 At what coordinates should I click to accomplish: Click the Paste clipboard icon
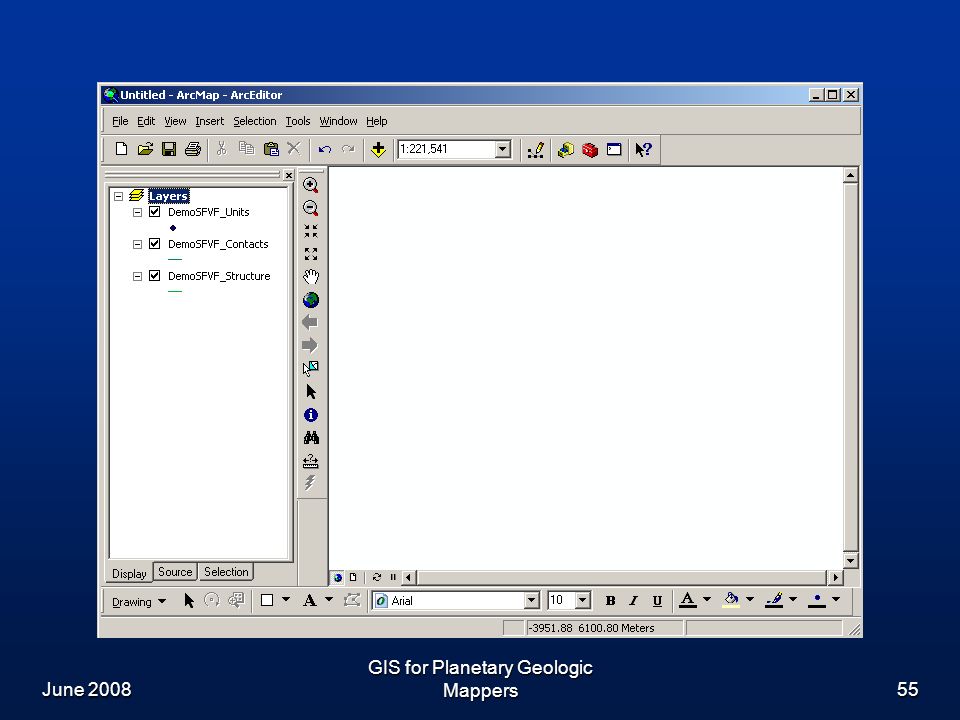click(271, 149)
